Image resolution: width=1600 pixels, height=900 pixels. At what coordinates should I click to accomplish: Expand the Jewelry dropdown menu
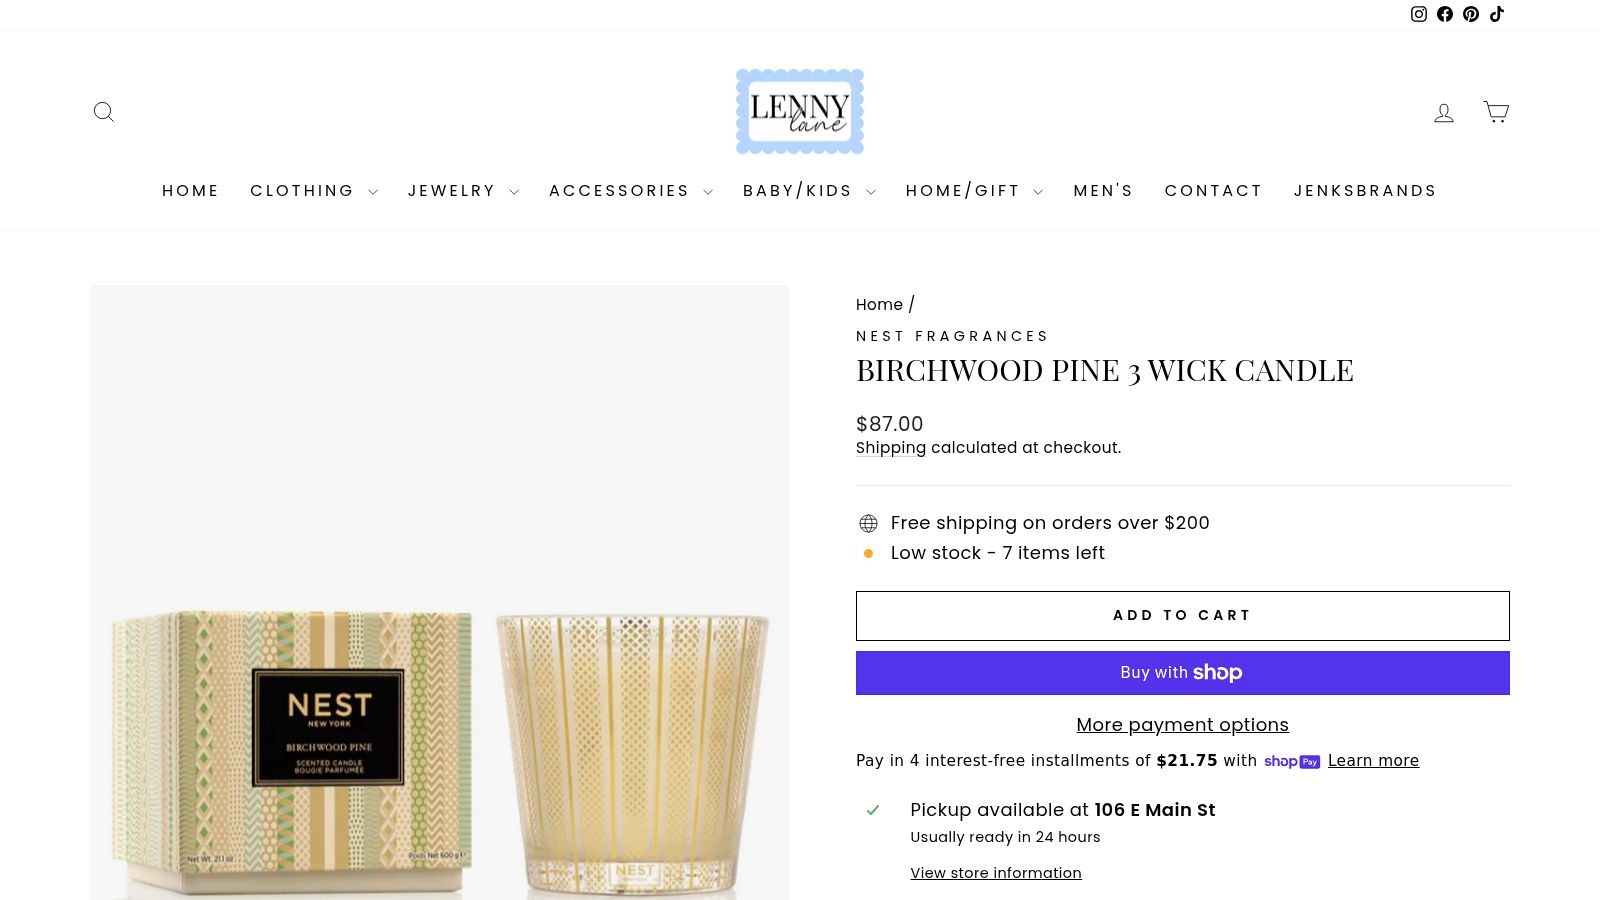[463, 191]
